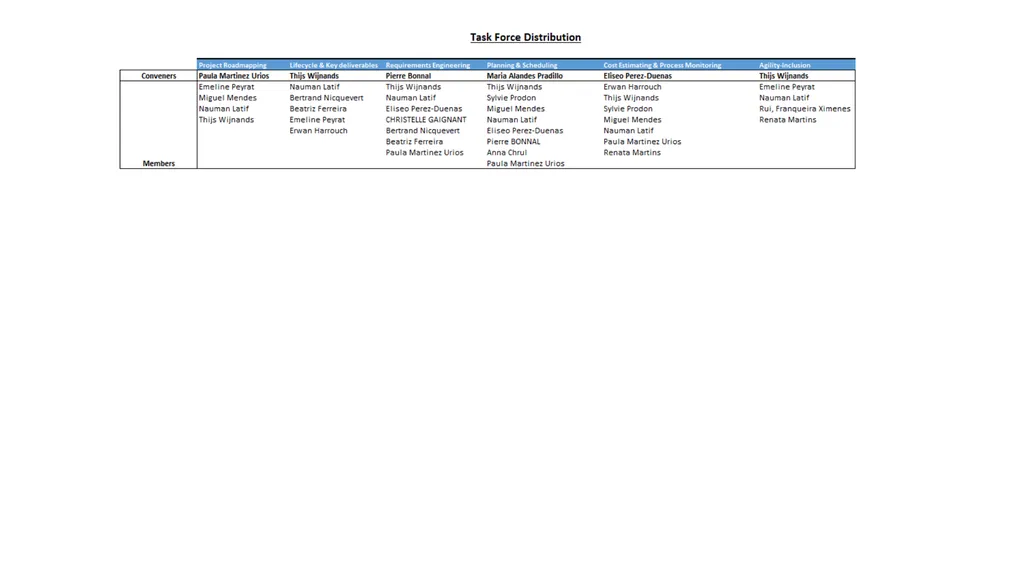
Task: Select the Rui, Franqueira Ximenes cell
Action: (805, 109)
